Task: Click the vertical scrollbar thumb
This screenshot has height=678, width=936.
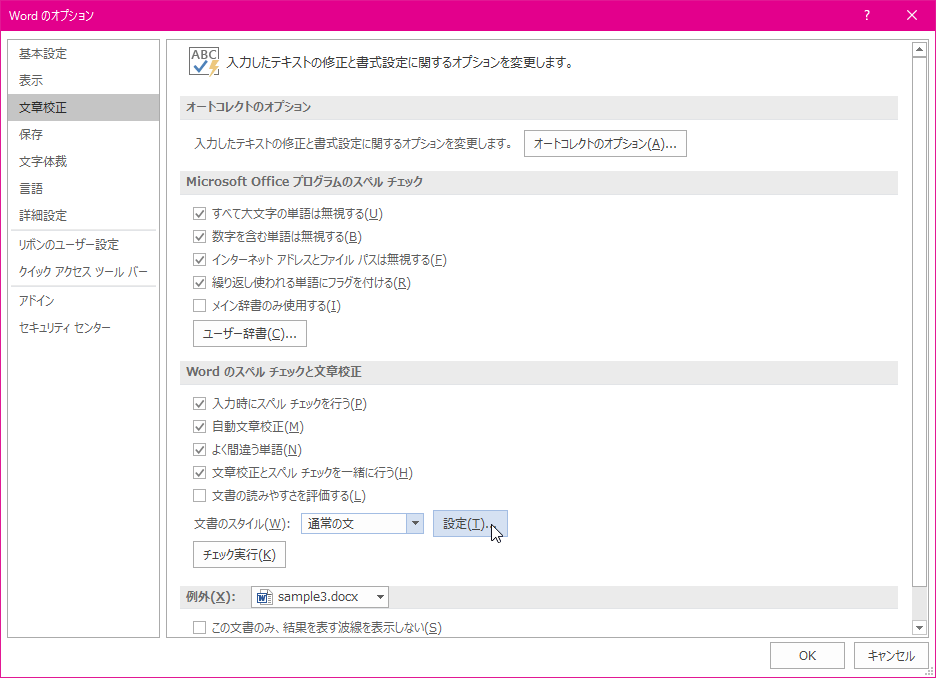Action: pos(919,322)
